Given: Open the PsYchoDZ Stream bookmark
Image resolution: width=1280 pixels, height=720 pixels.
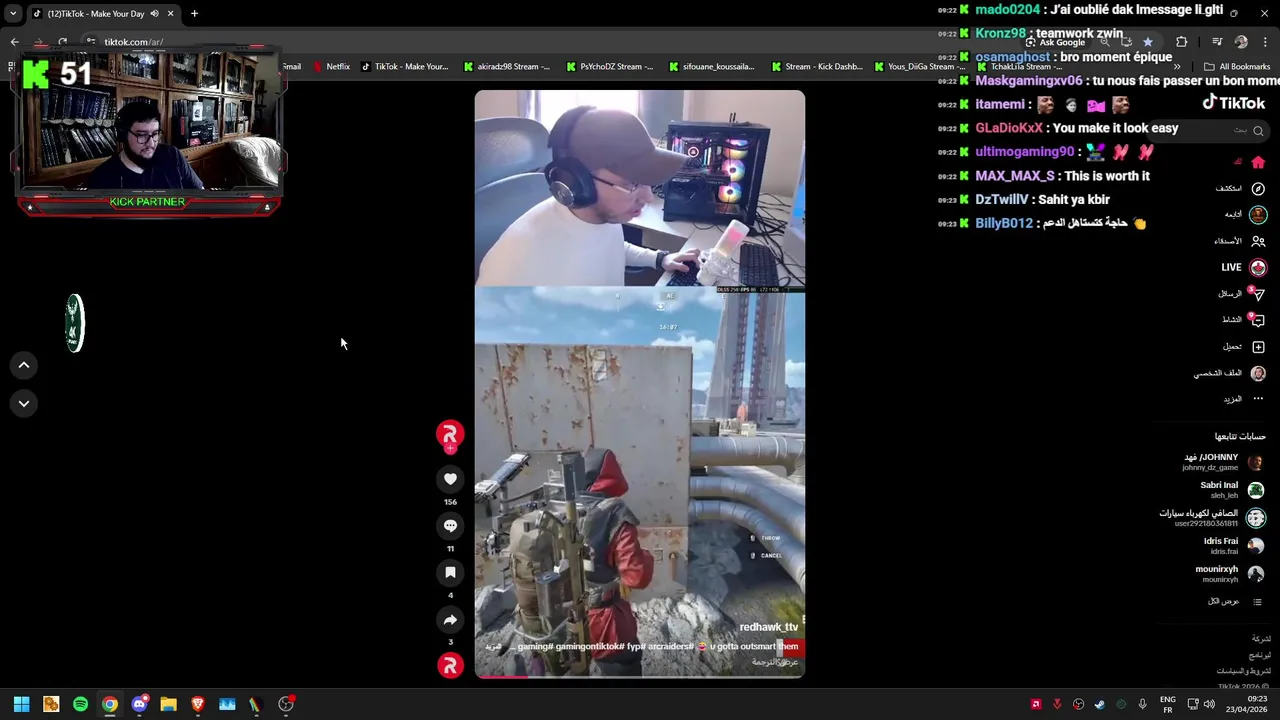Looking at the screenshot, I should click(x=610, y=67).
